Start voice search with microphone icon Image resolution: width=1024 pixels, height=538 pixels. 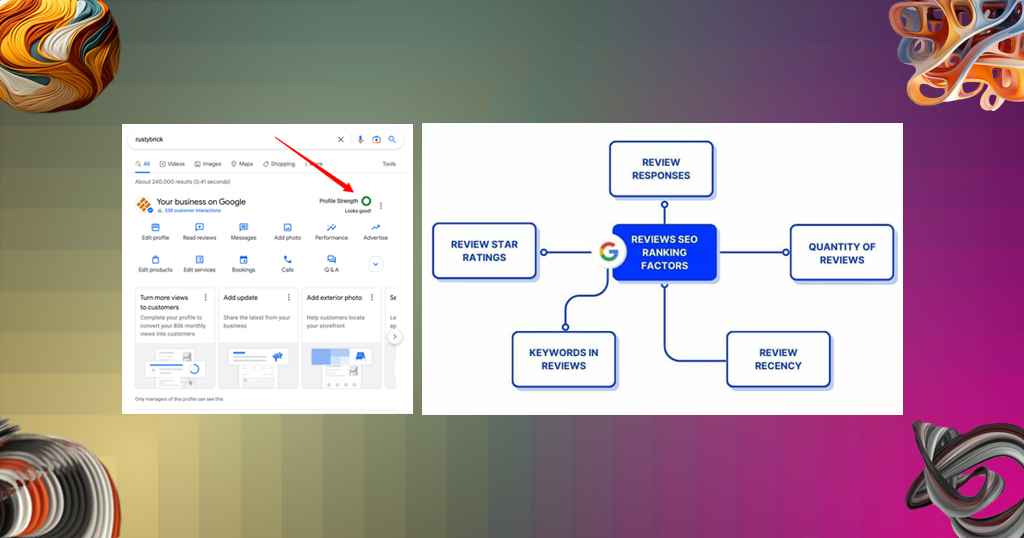click(x=360, y=140)
